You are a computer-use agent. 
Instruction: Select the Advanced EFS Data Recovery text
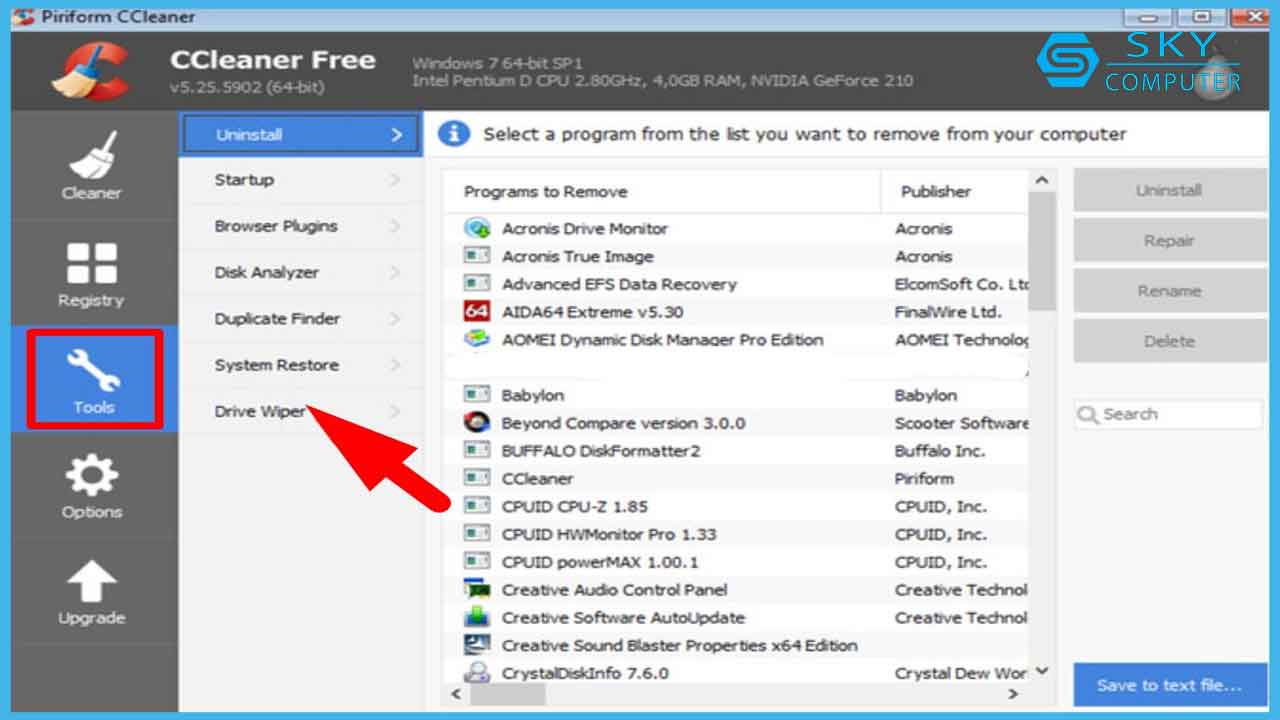pos(619,284)
